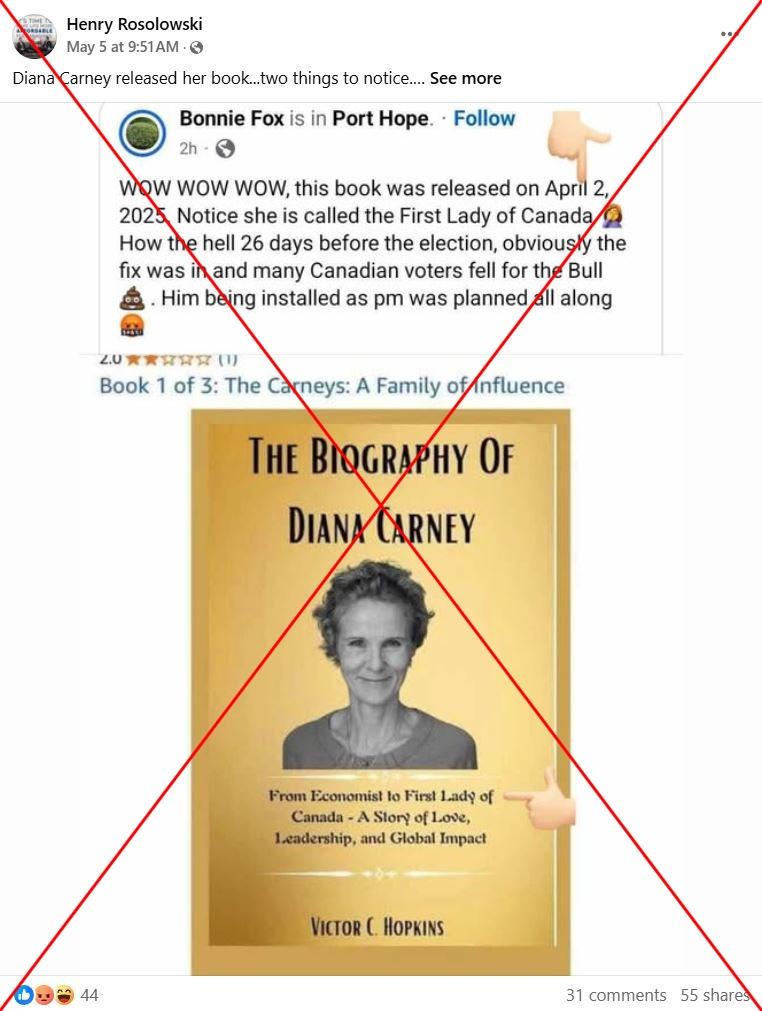Open the Port Hope location link
Viewport: 762px width, 1011px height.
pyautogui.click(x=381, y=118)
